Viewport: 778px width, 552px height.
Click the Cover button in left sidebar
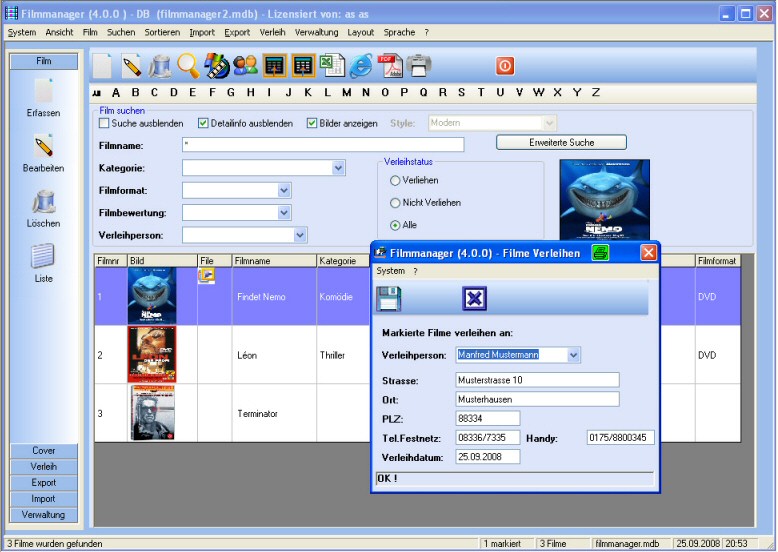[x=44, y=451]
